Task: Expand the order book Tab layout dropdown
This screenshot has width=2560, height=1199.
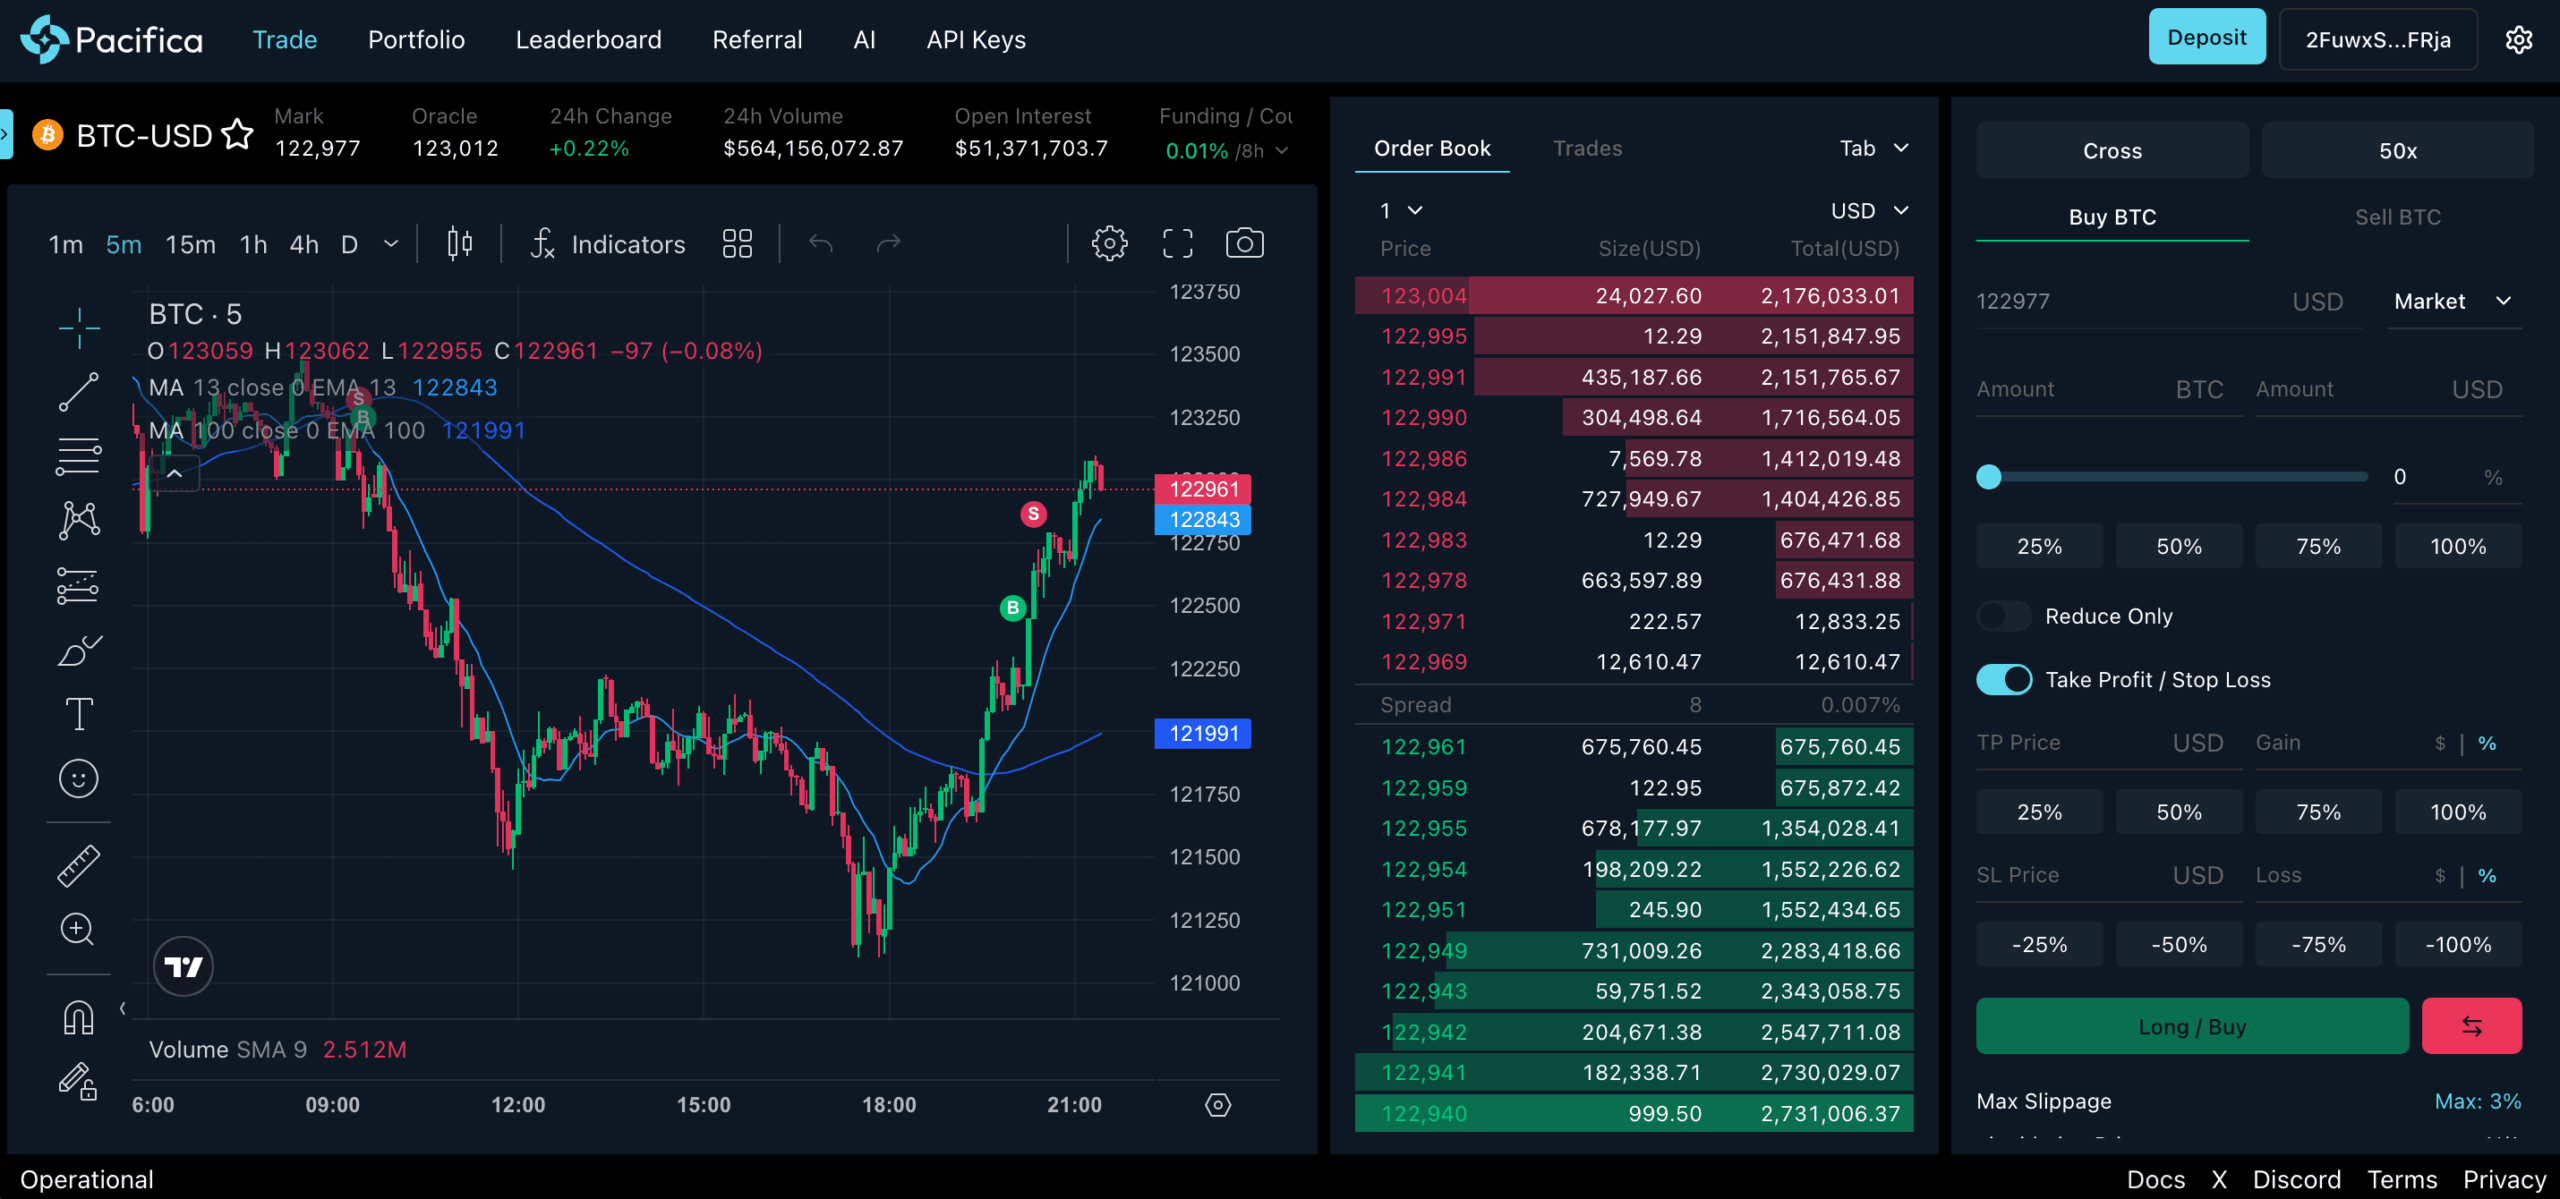Action: pos(1873,148)
